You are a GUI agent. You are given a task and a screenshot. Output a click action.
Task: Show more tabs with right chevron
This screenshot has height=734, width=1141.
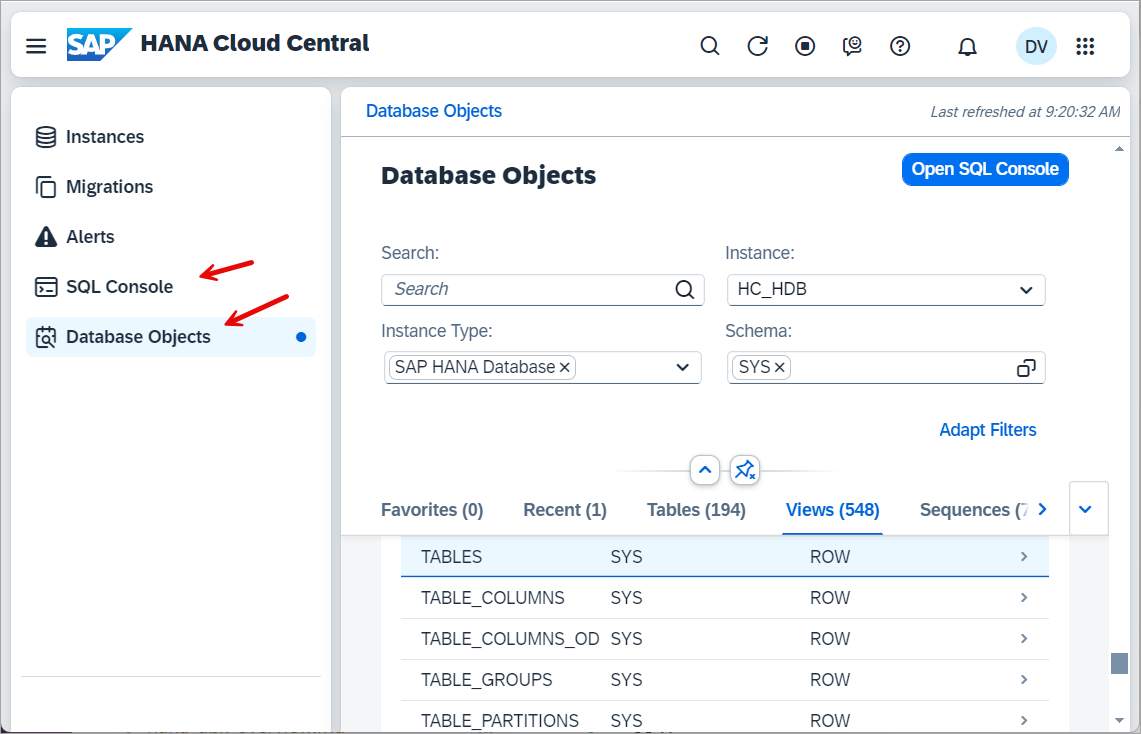click(x=1042, y=509)
